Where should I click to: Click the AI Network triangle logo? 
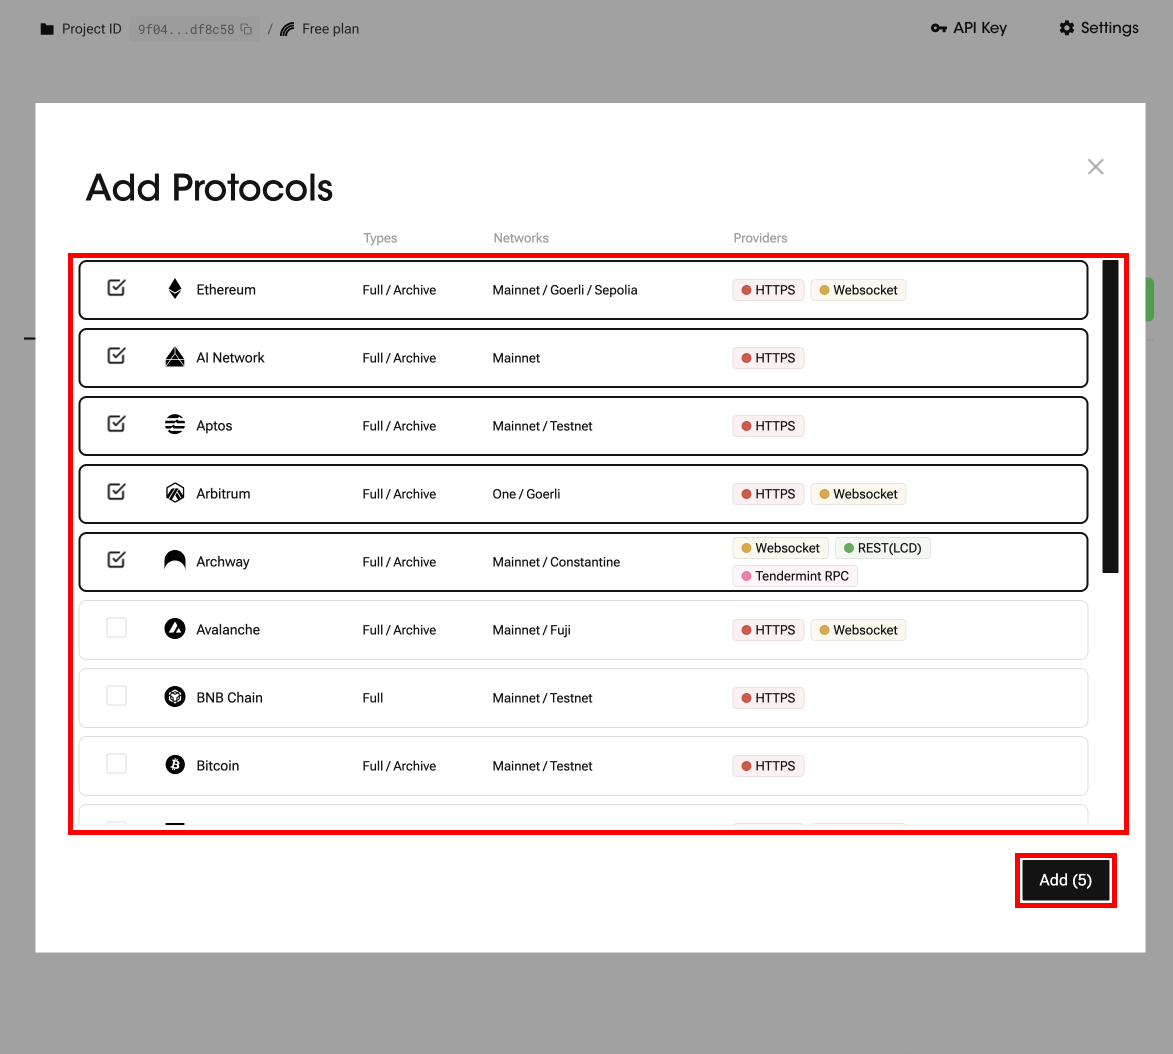pos(175,357)
